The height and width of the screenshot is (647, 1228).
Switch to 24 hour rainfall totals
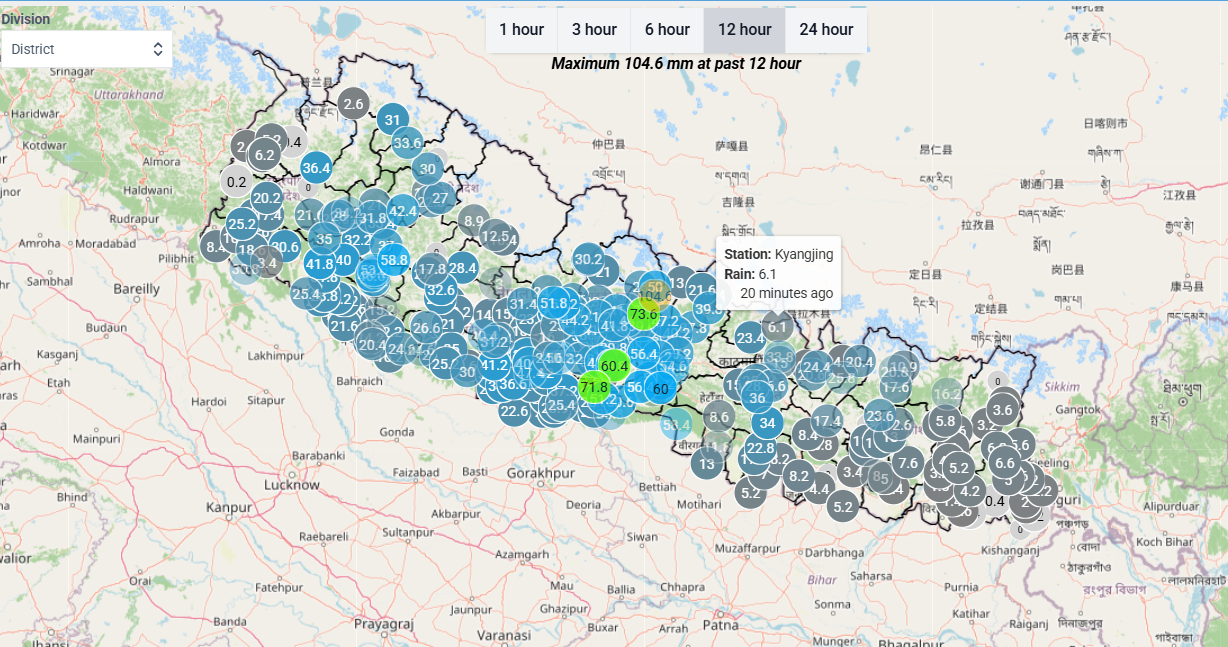[826, 29]
